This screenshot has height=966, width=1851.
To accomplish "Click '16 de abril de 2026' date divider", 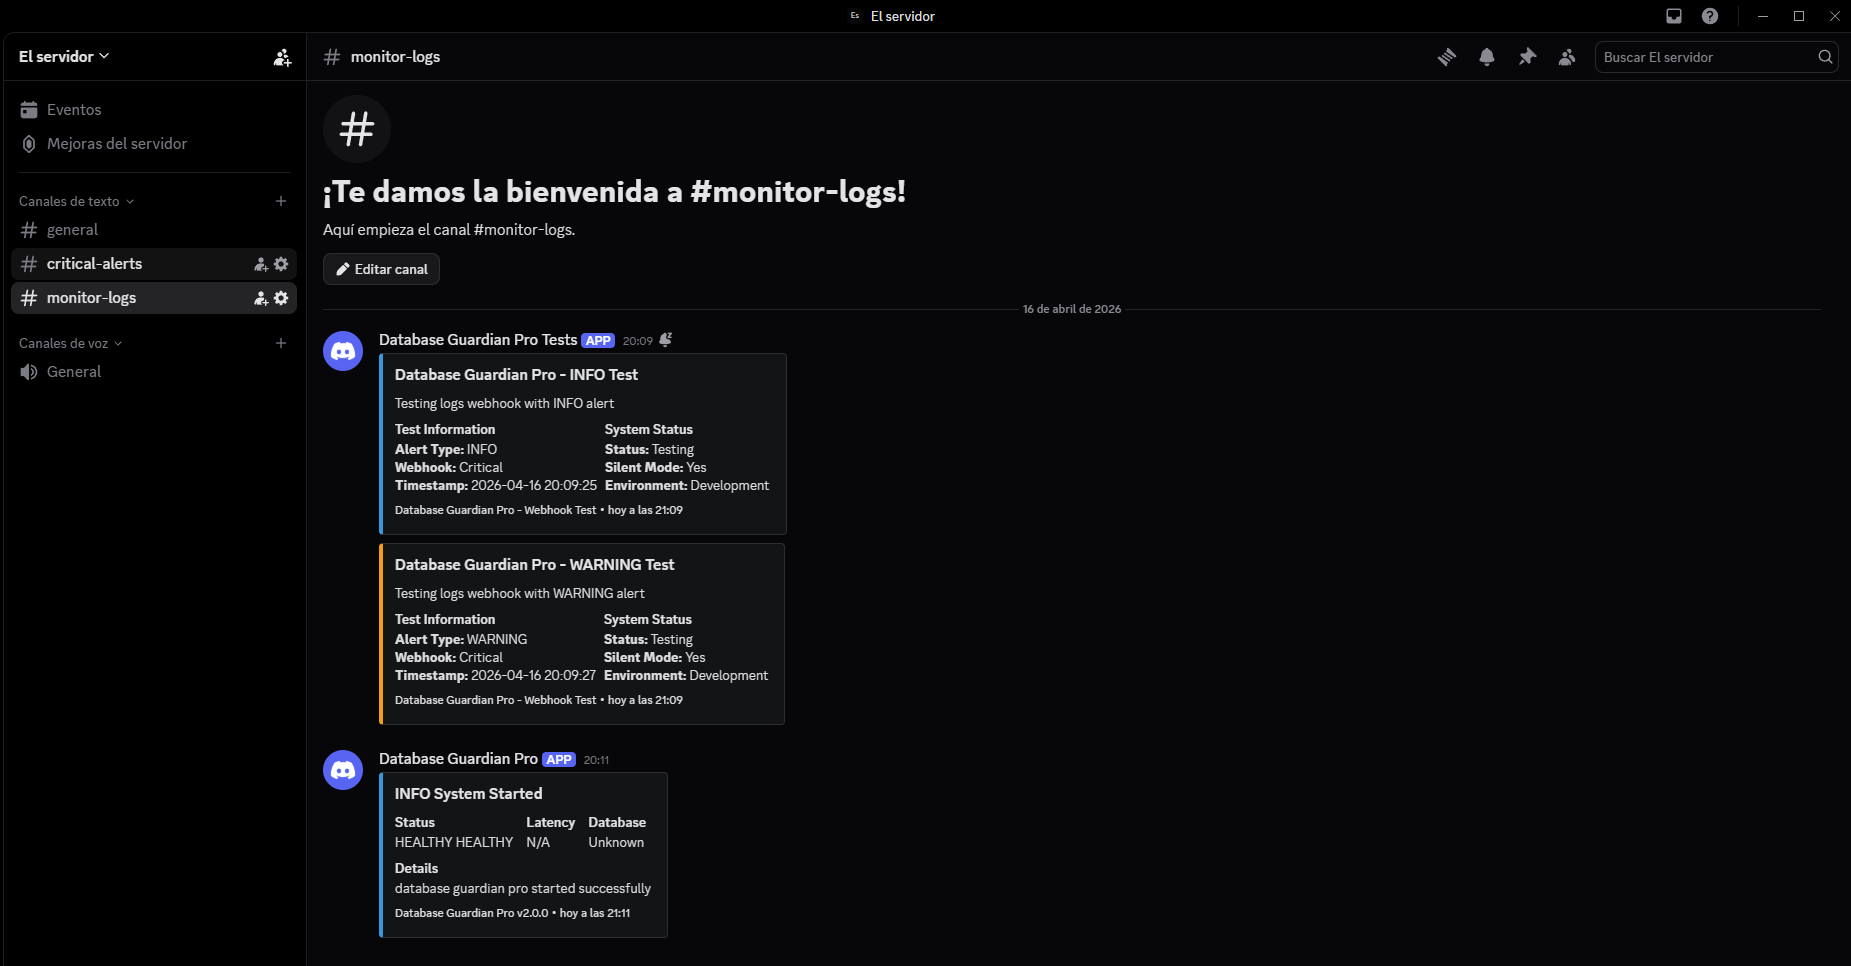I will [x=1071, y=309].
